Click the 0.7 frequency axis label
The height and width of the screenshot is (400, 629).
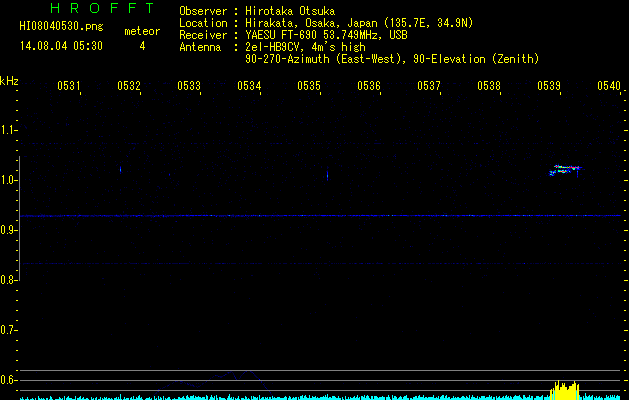[8, 330]
